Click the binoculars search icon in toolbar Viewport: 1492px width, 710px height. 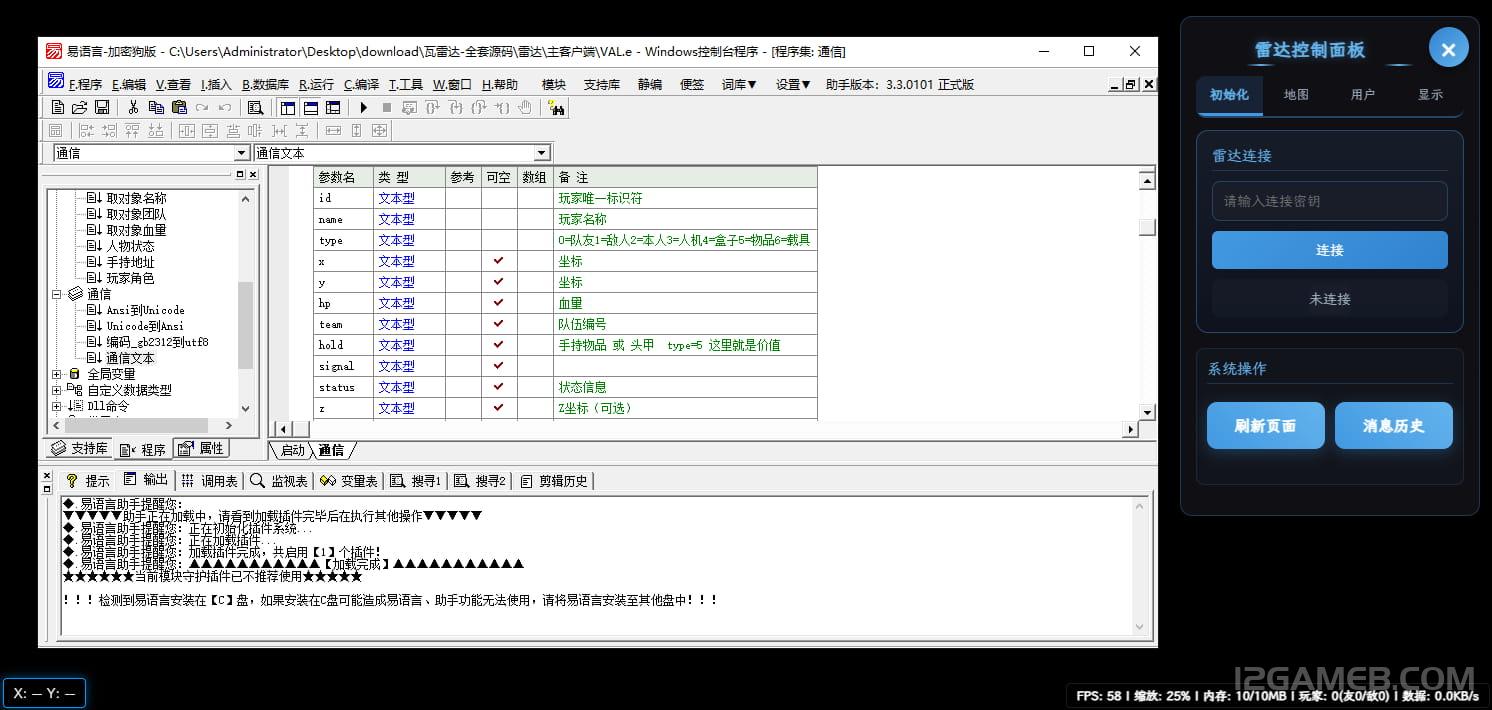pyautogui.click(x=556, y=107)
